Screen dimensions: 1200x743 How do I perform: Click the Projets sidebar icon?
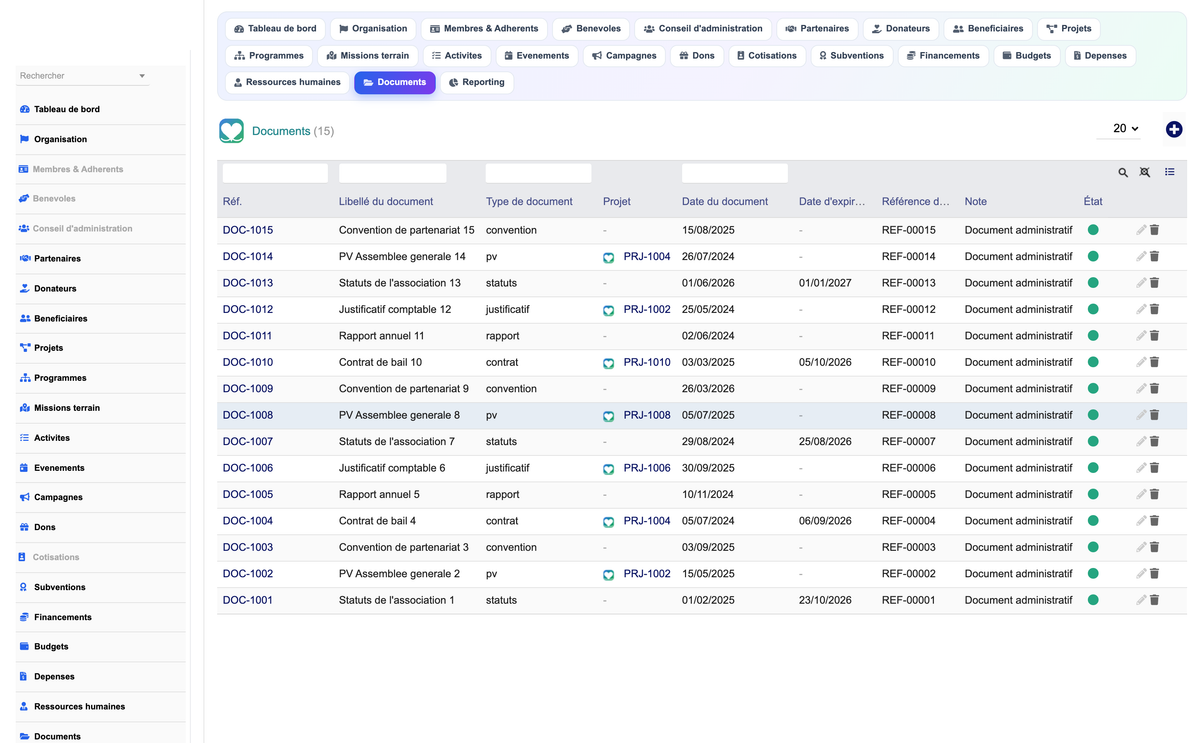pos(25,348)
